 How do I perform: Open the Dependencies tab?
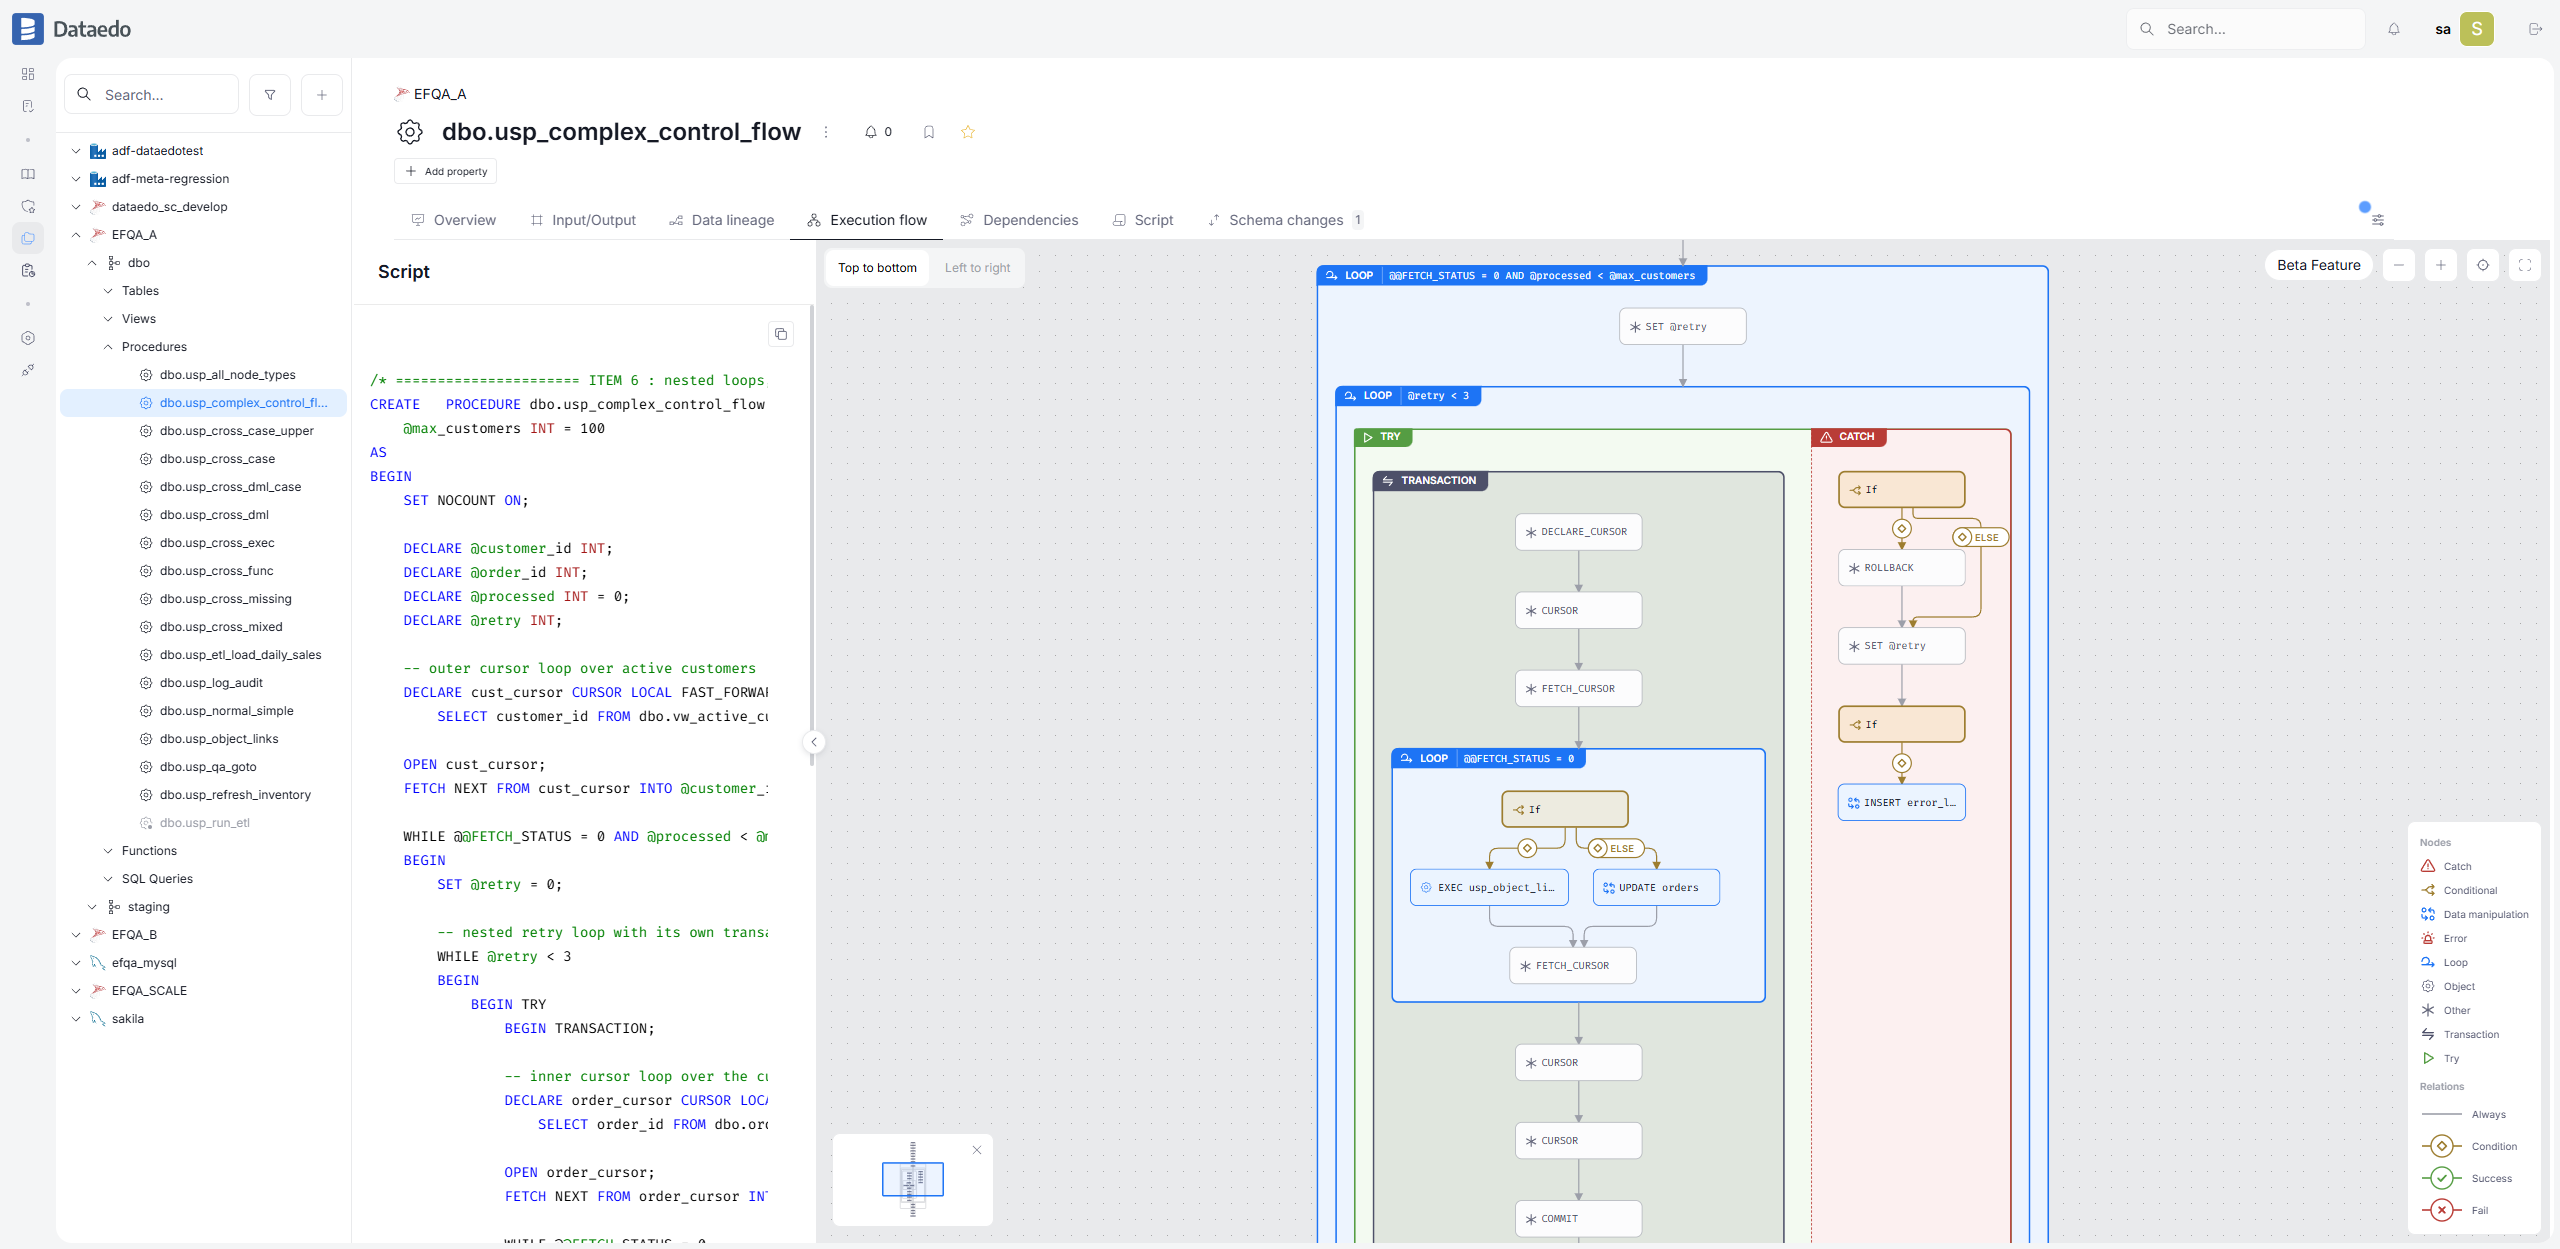coord(1019,220)
